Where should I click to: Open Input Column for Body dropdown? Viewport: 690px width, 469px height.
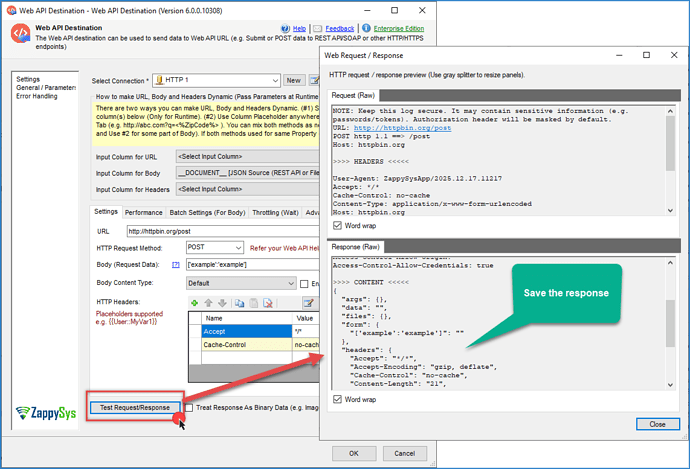tap(247, 172)
